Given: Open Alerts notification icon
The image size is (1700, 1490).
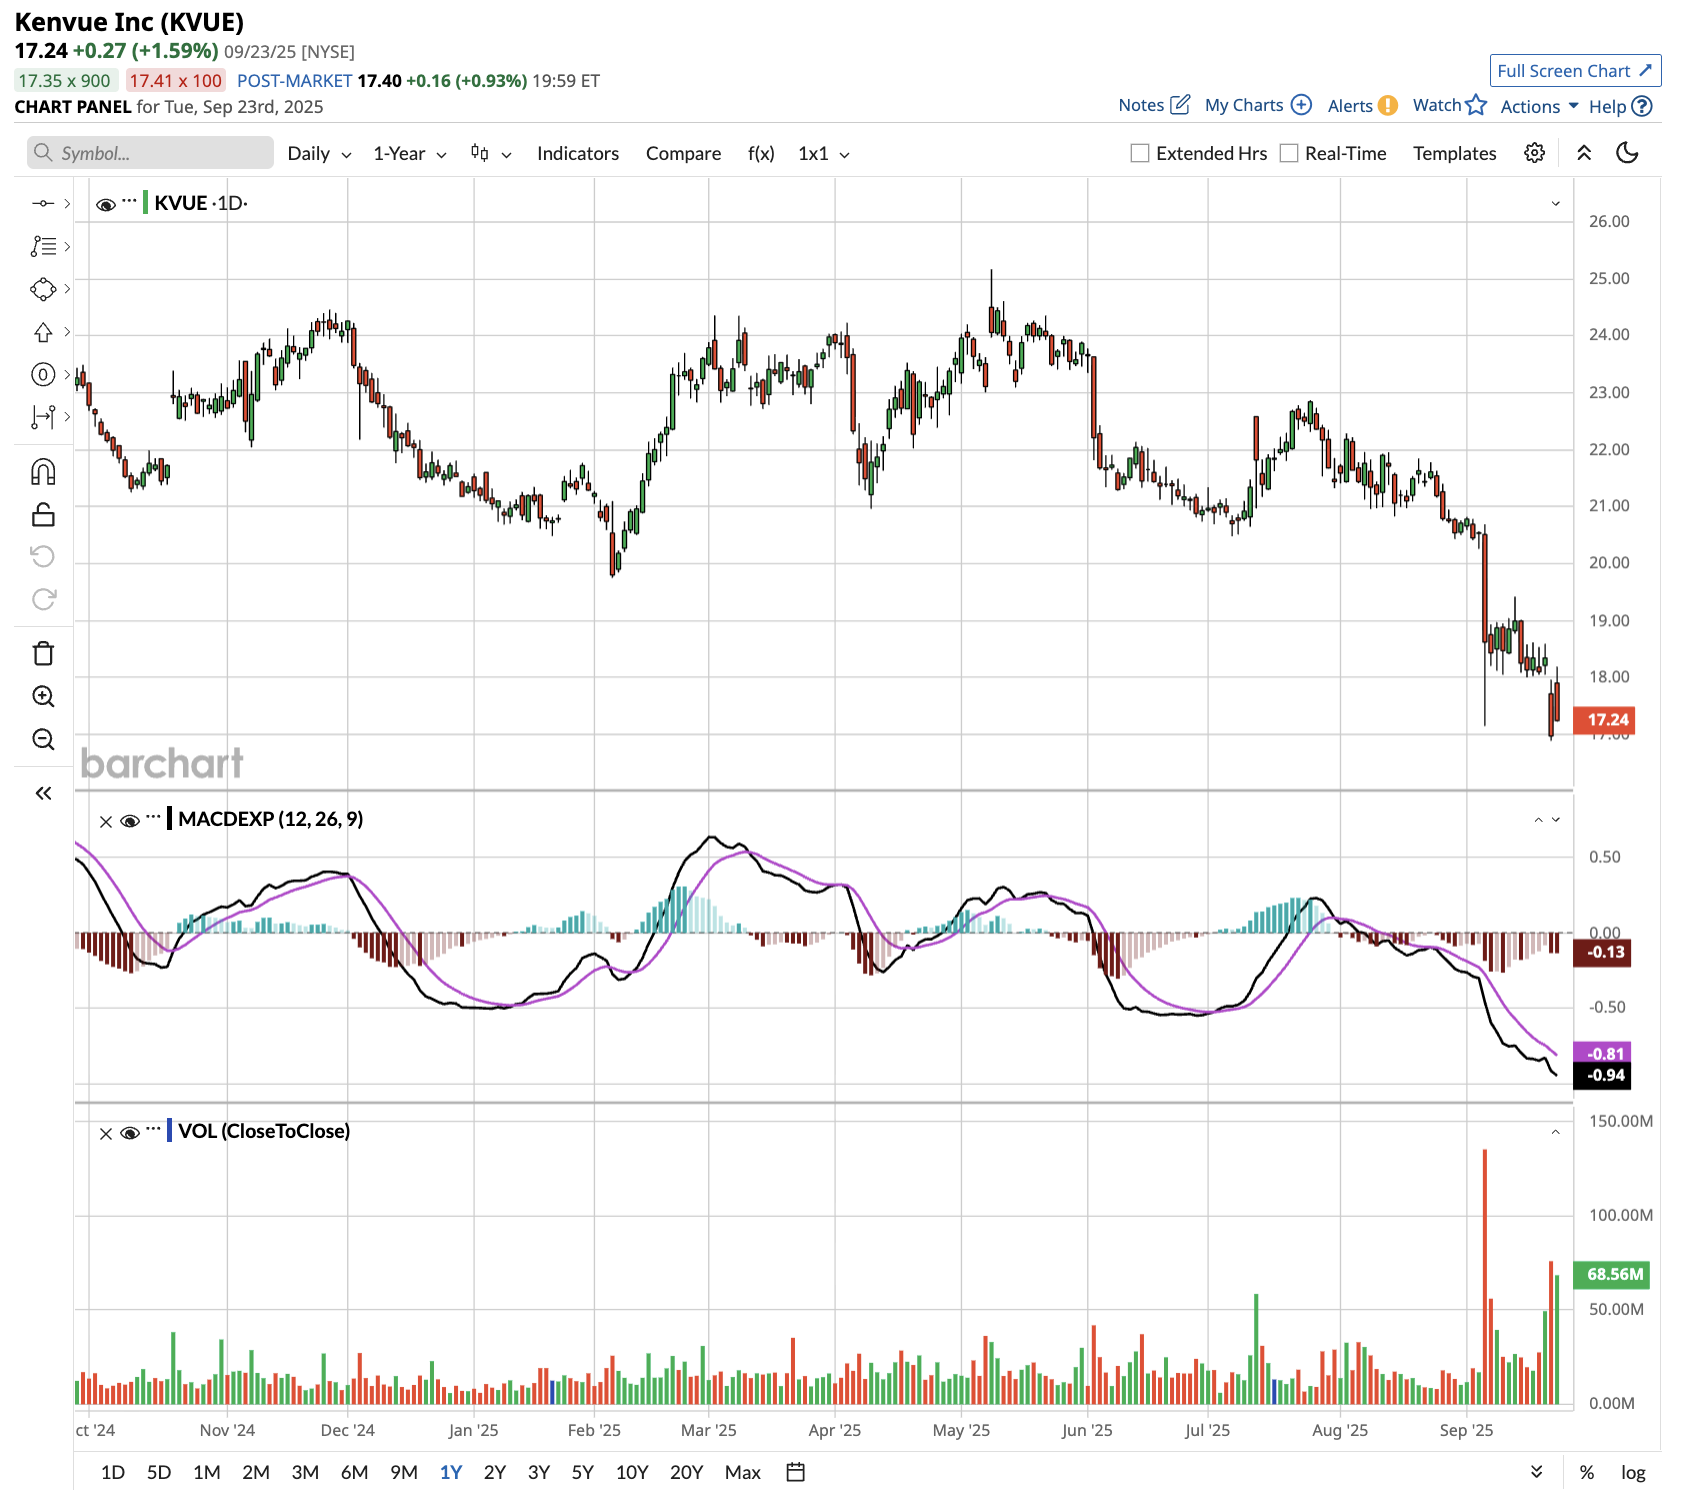Looking at the screenshot, I should click(x=1388, y=106).
